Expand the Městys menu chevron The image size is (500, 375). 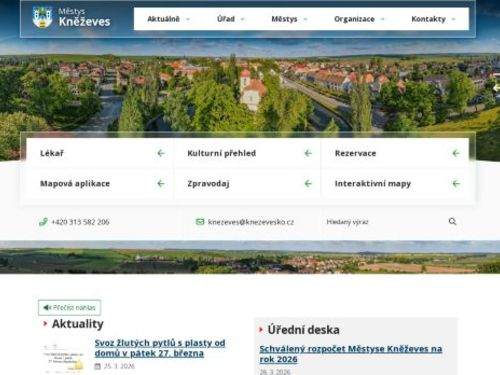305,19
